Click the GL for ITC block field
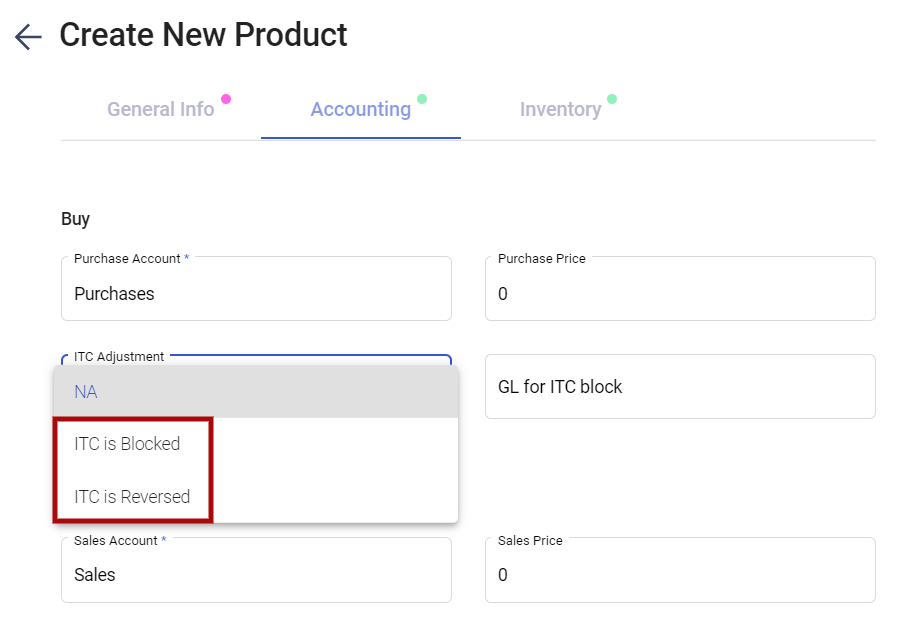This screenshot has width=909, height=632. pos(680,387)
